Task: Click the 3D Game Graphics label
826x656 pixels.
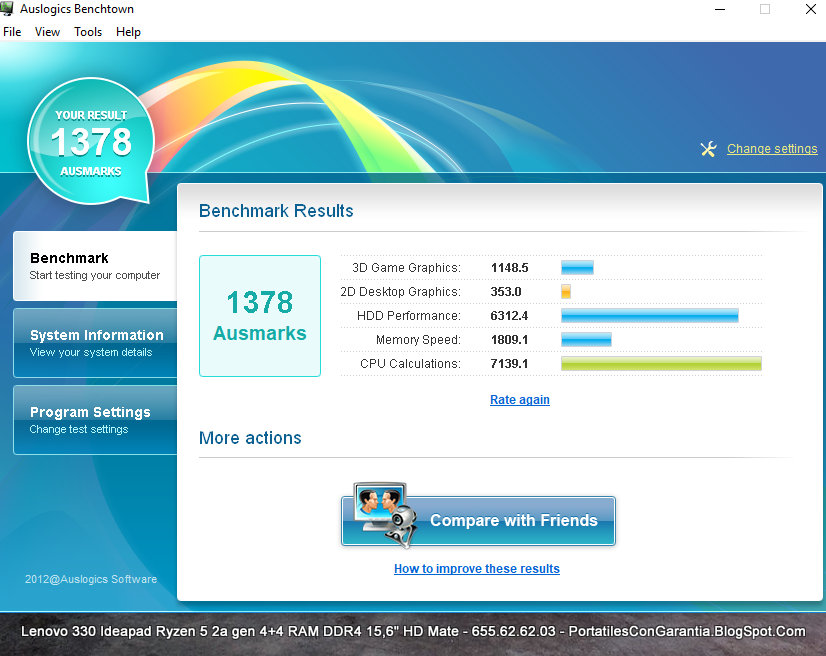Action: point(406,268)
